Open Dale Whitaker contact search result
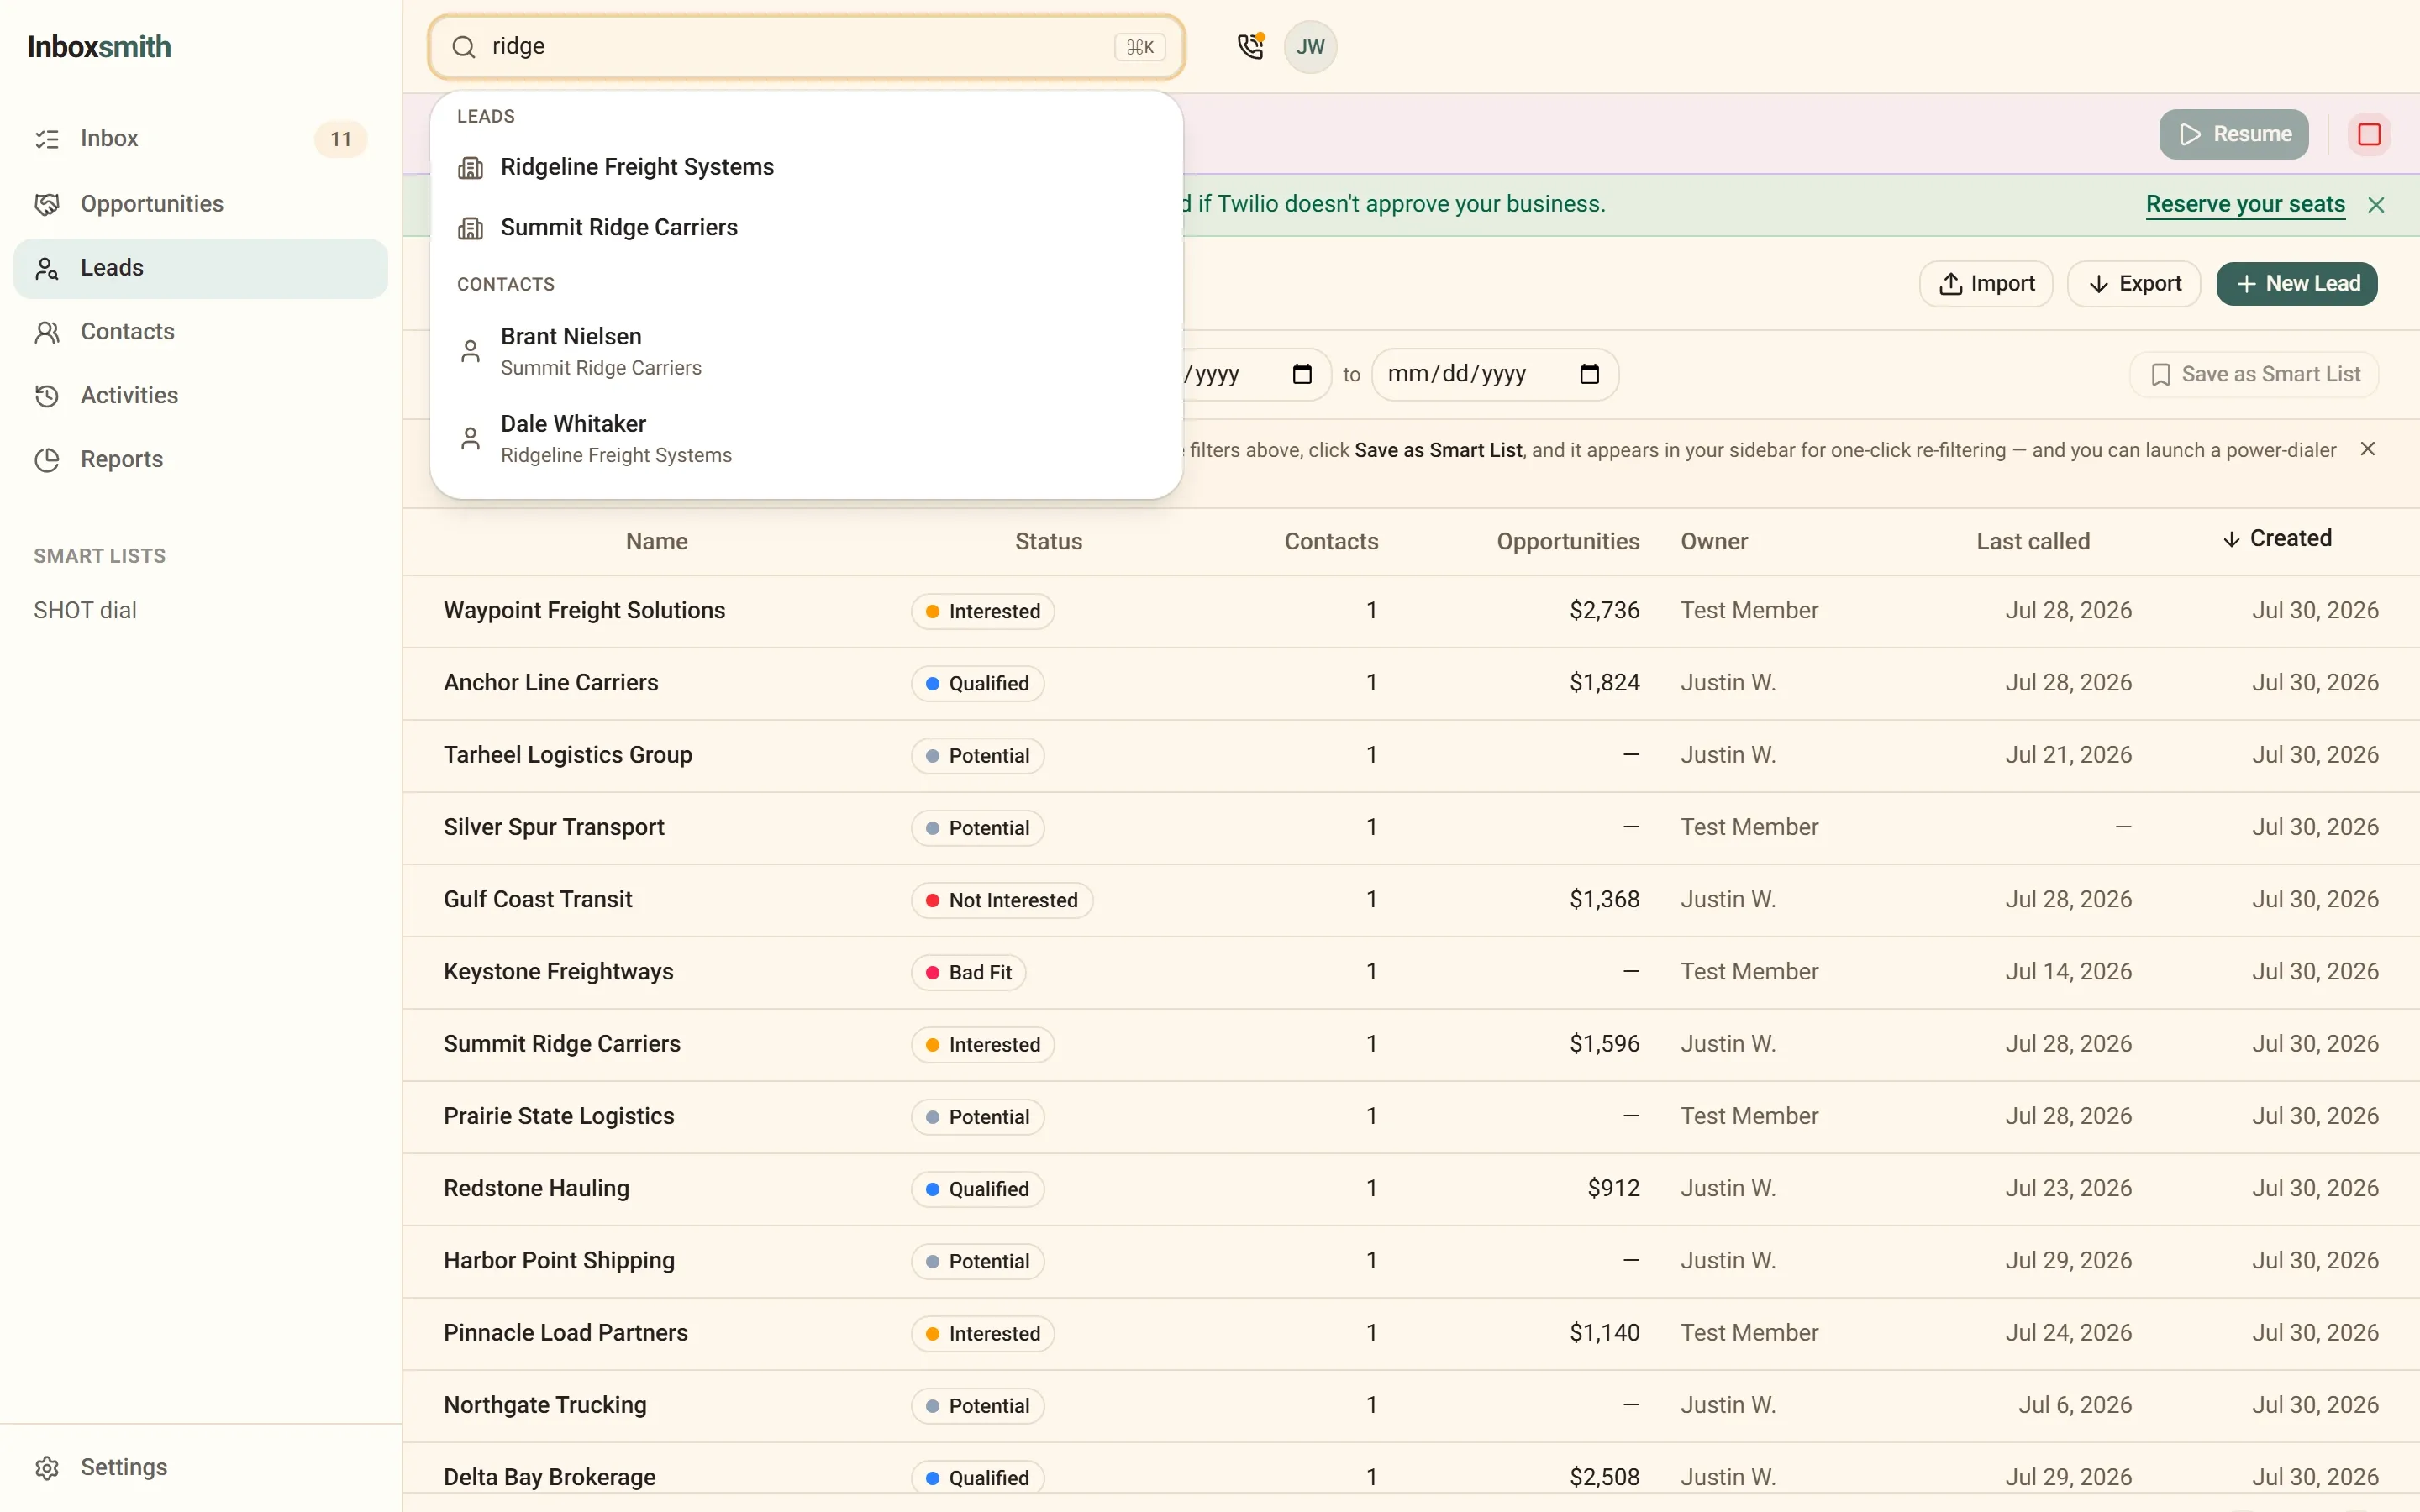 click(x=806, y=438)
